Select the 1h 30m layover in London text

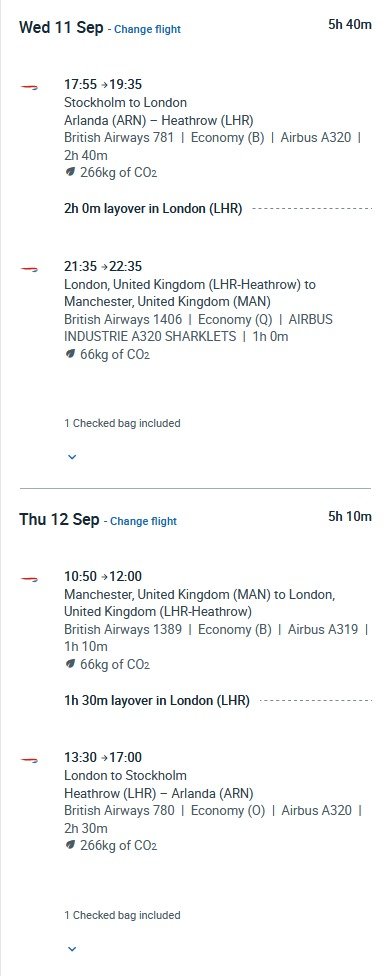(x=157, y=701)
